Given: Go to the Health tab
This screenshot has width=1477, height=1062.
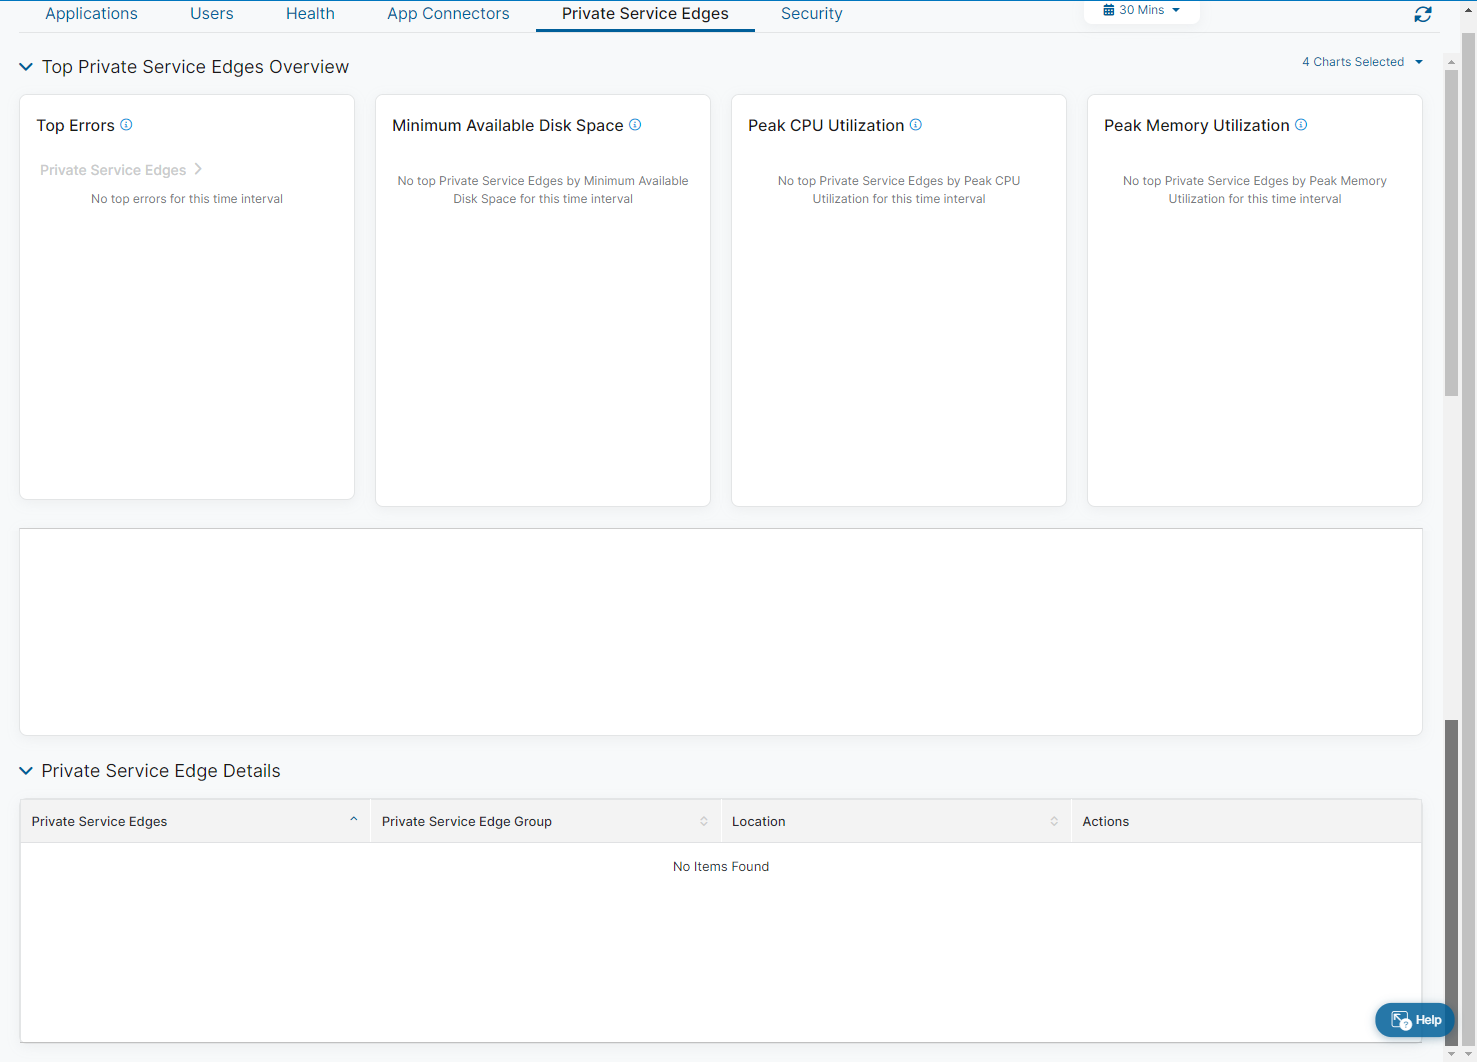Looking at the screenshot, I should pos(310,14).
